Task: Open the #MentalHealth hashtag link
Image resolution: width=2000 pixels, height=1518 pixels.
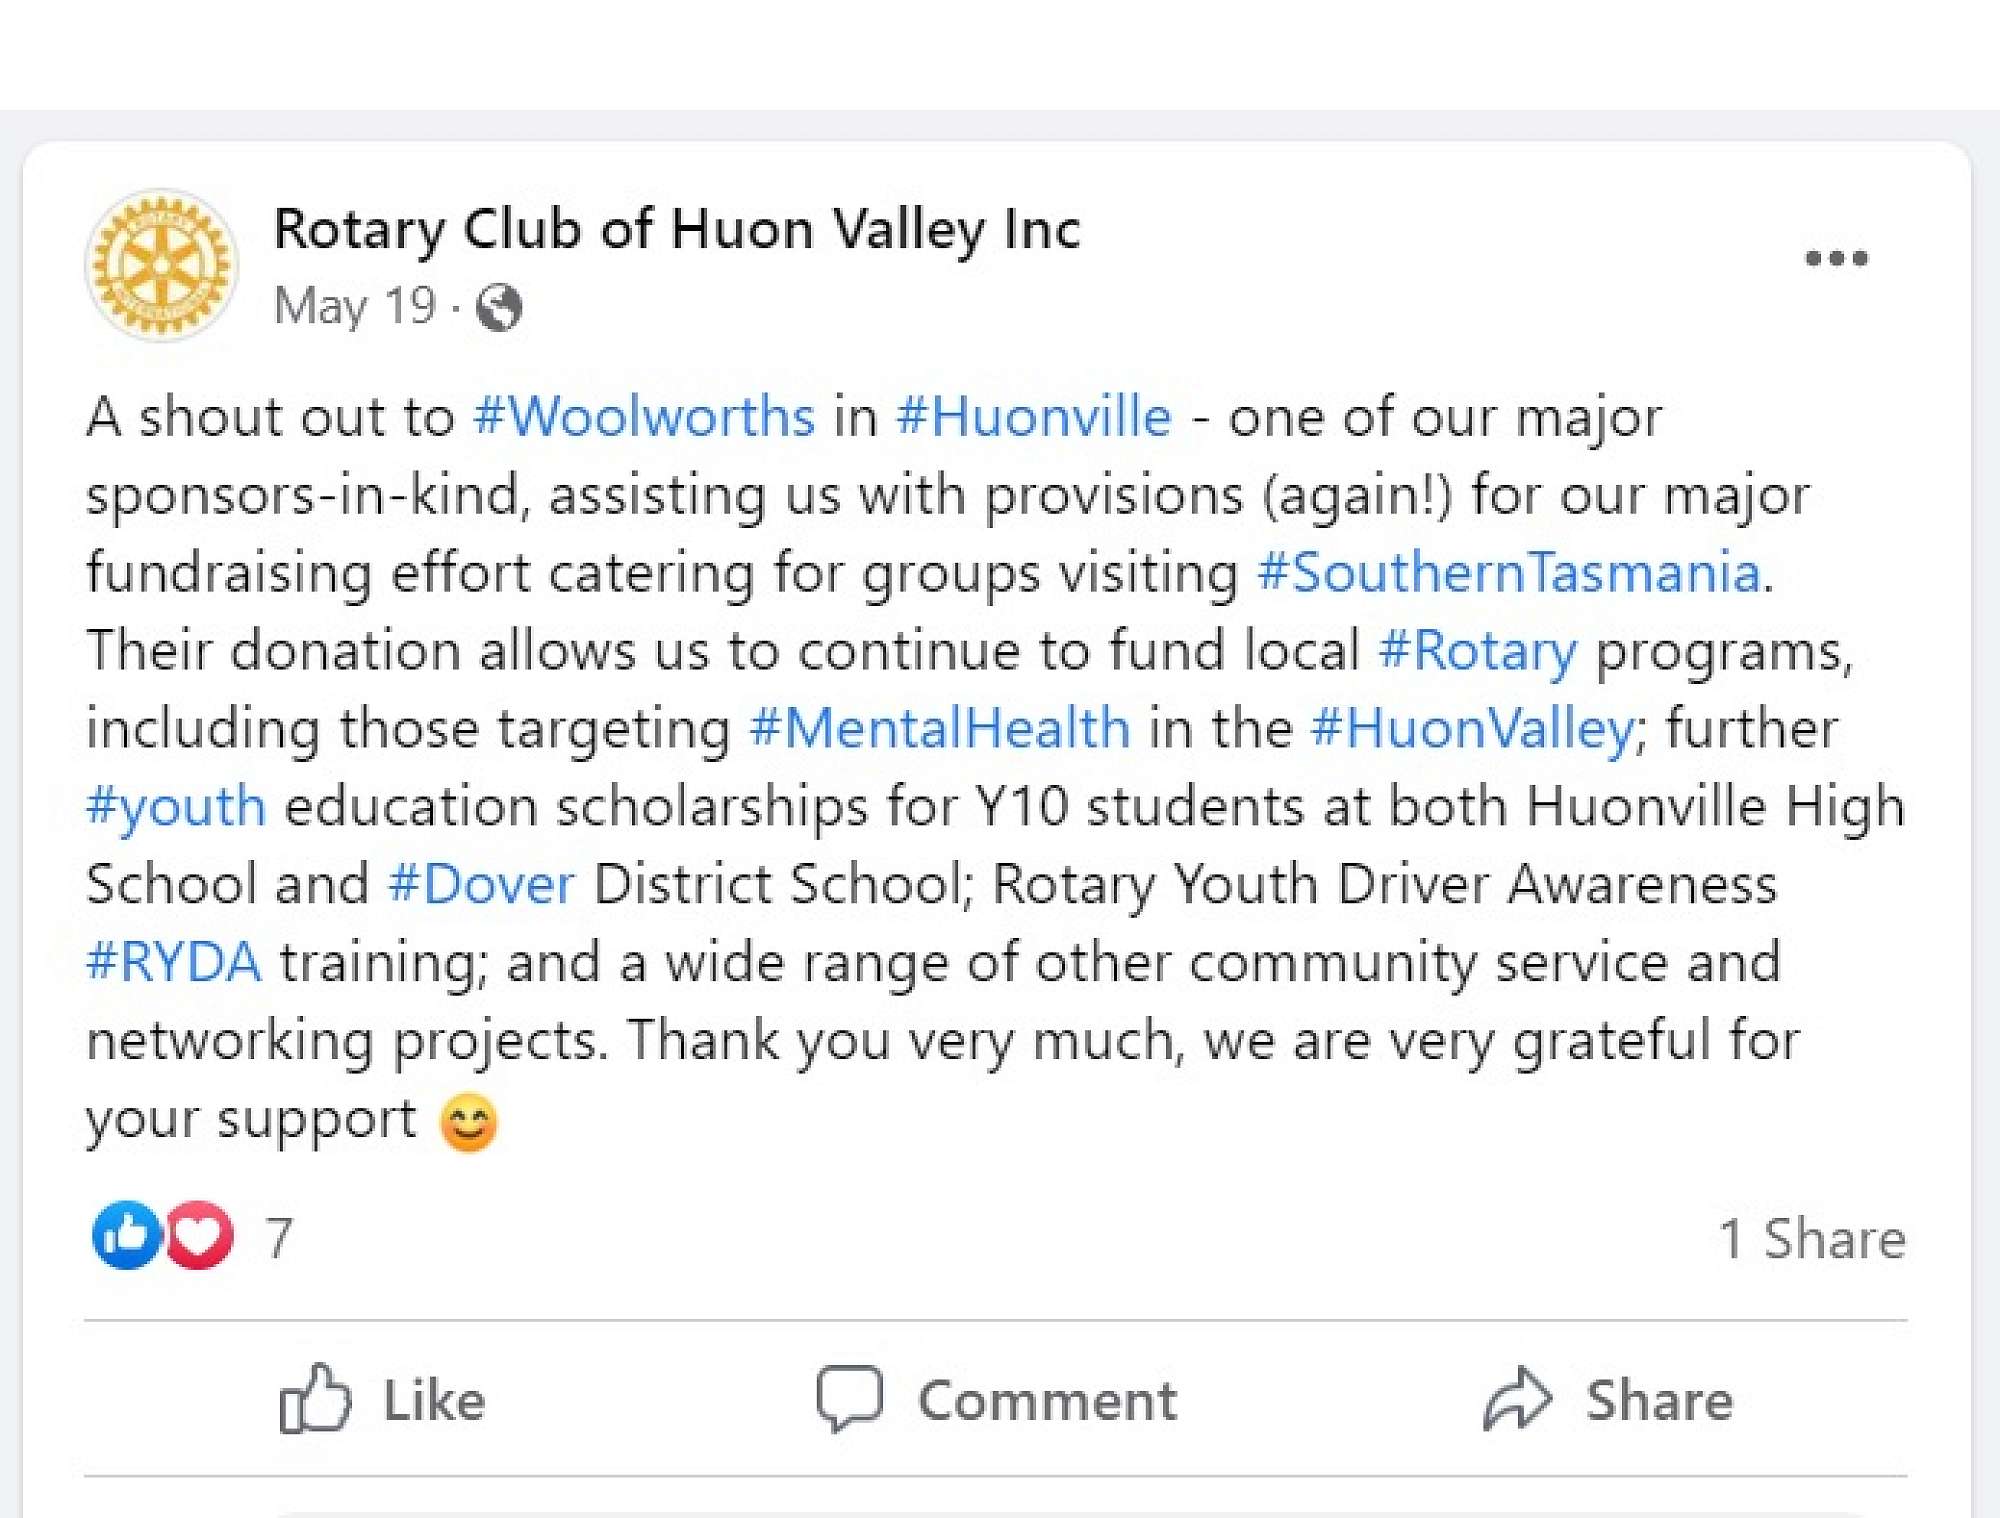Action: 939,728
